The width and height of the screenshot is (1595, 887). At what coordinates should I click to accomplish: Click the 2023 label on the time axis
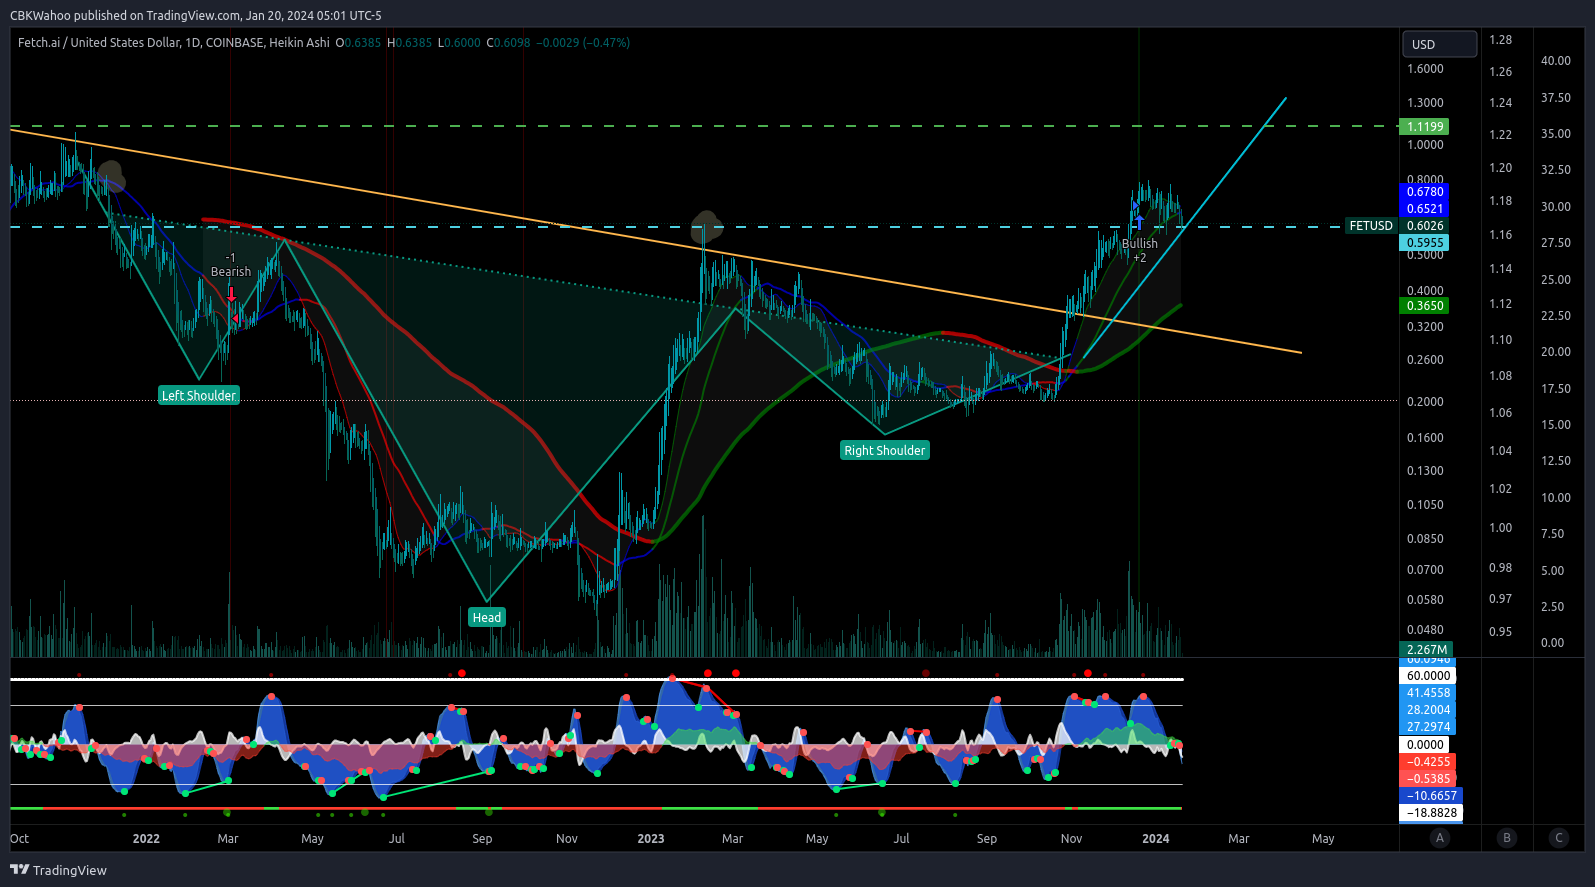(x=651, y=839)
